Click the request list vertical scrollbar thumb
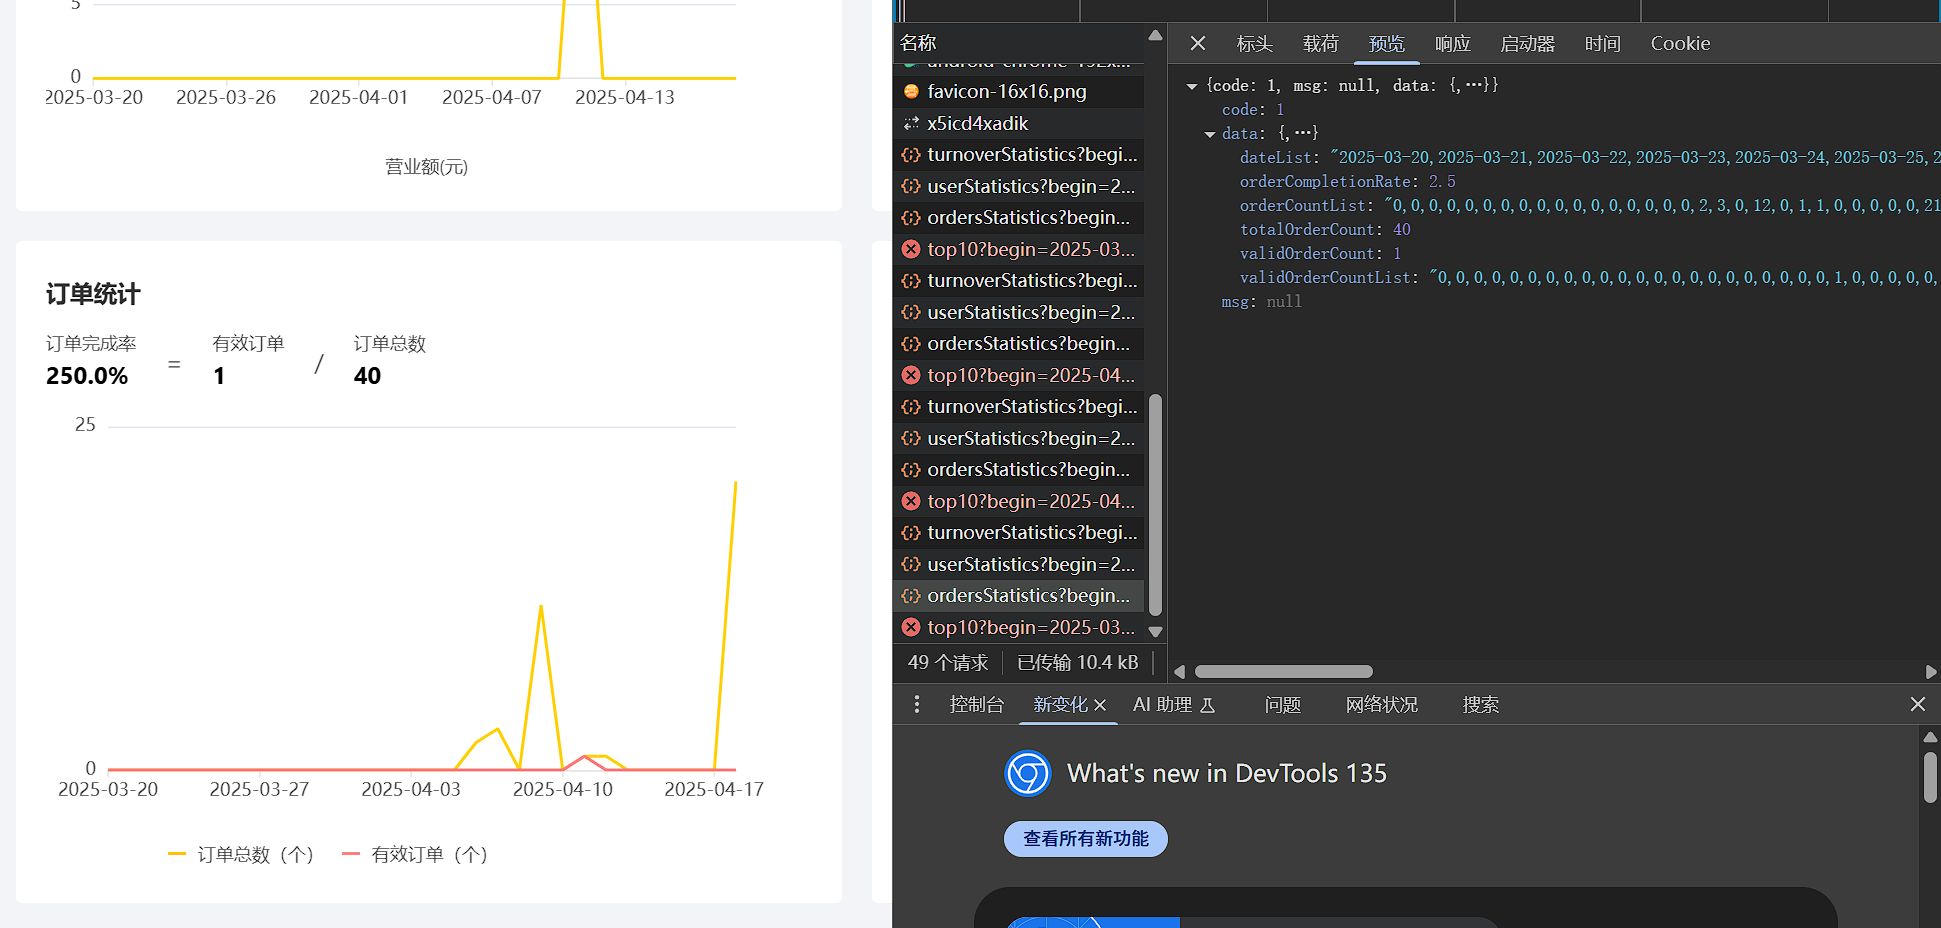1941x928 pixels. [1155, 505]
